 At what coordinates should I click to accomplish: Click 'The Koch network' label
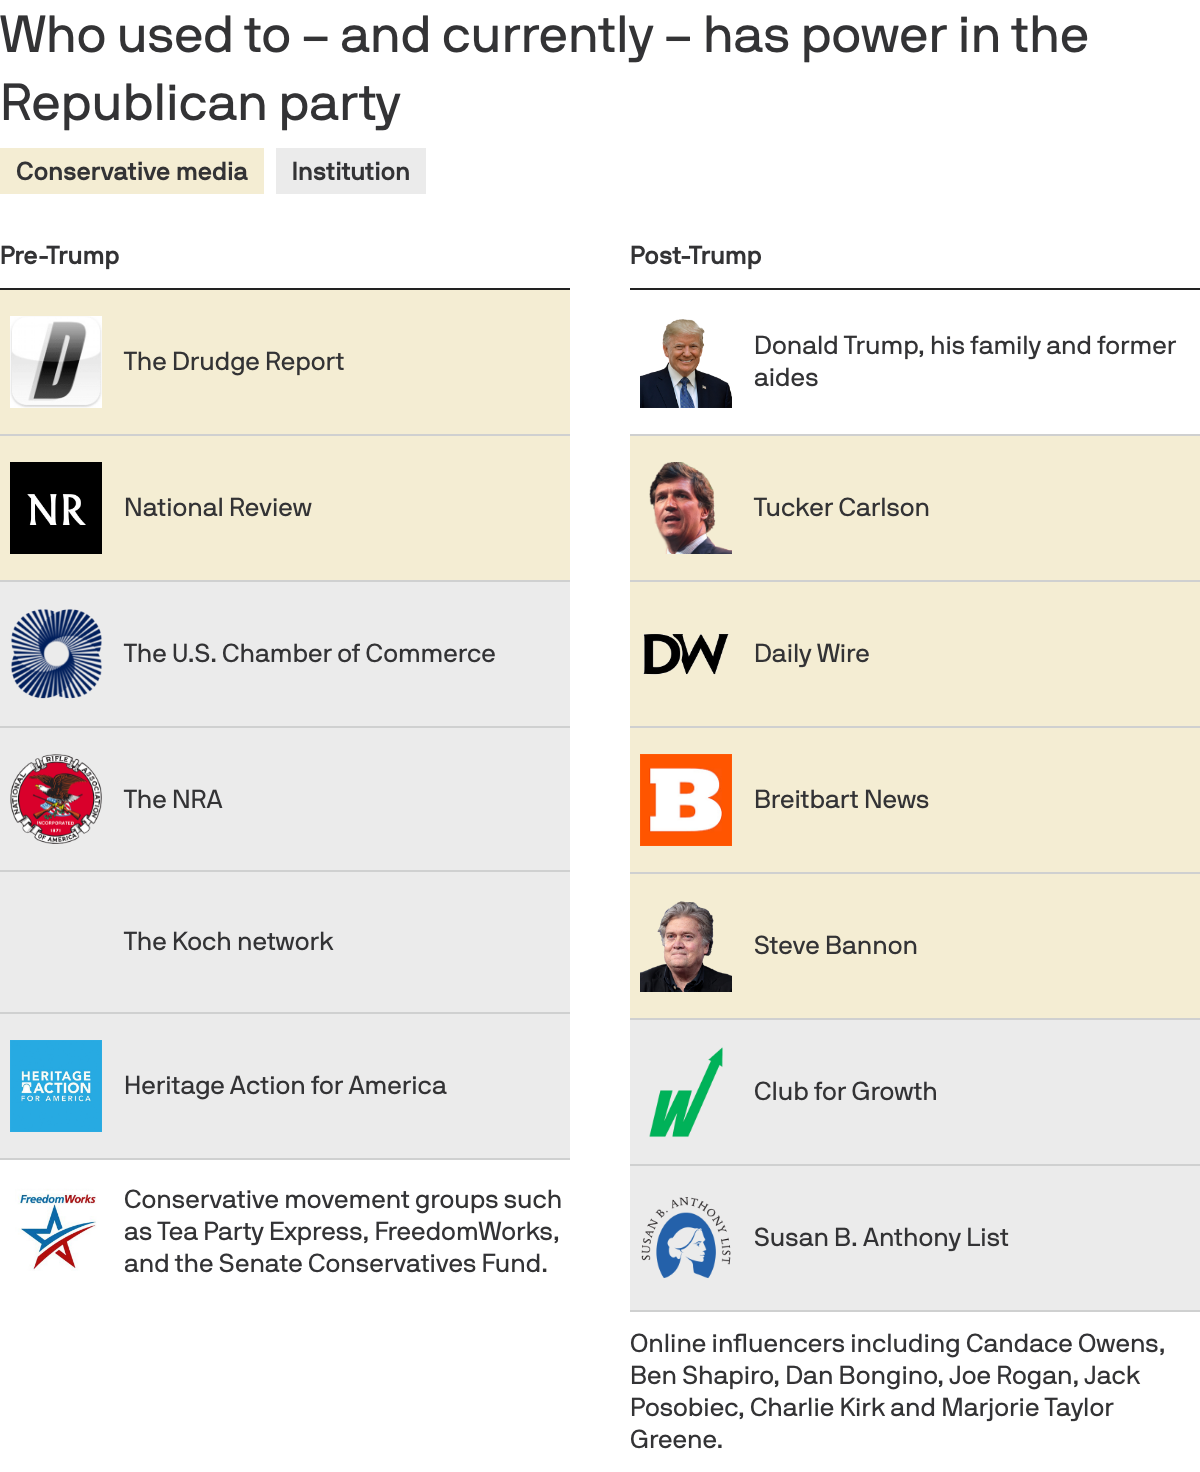coord(229,942)
